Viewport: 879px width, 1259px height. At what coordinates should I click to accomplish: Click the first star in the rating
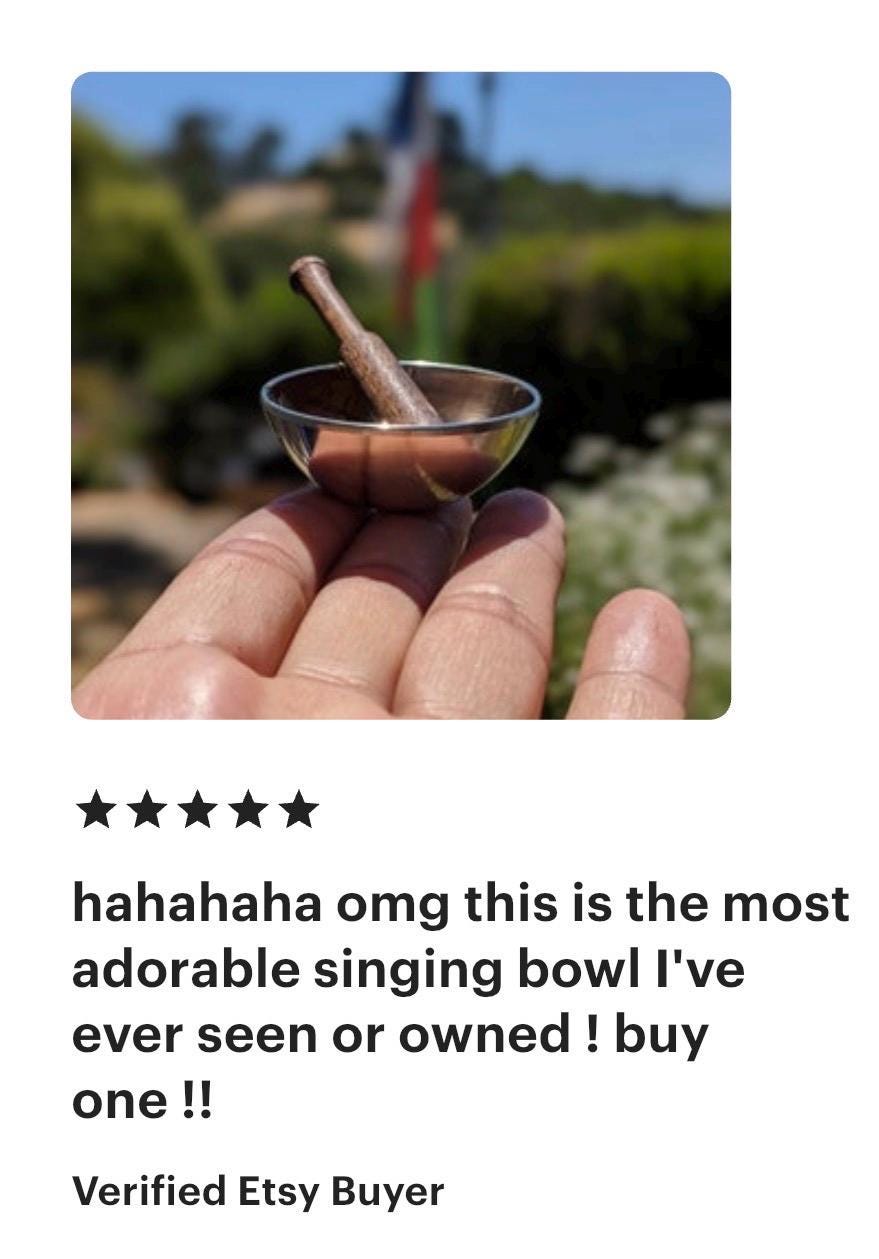96,810
